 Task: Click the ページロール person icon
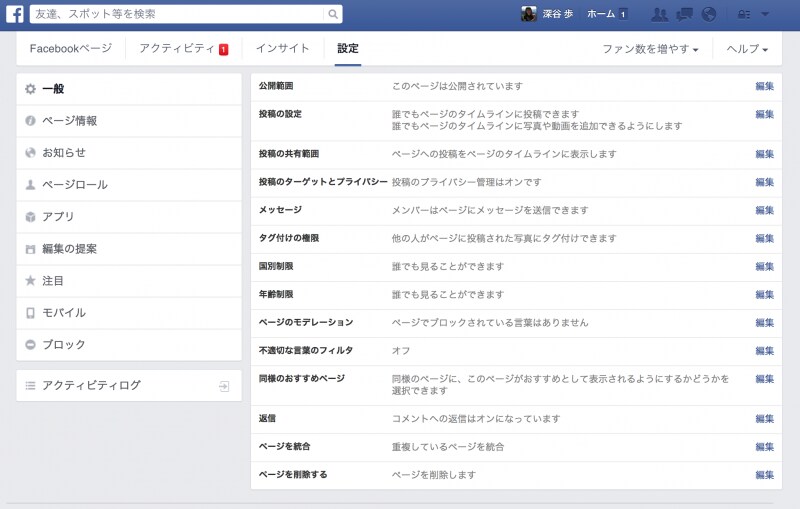pyautogui.click(x=31, y=185)
